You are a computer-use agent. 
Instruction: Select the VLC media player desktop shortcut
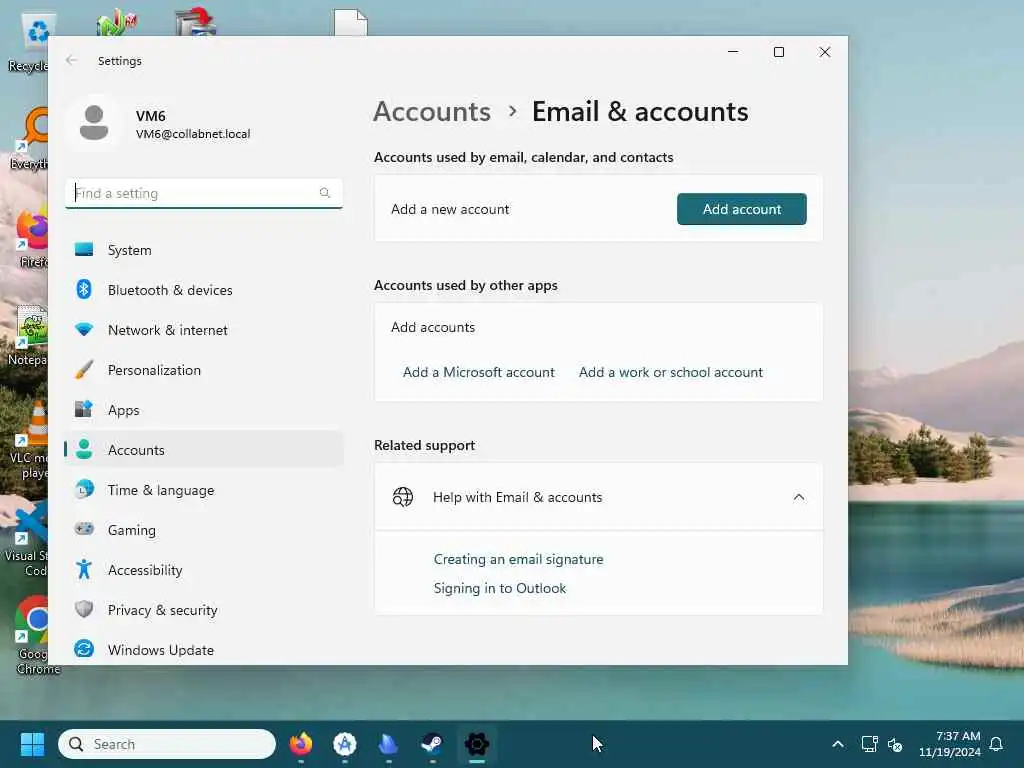[x=29, y=441]
